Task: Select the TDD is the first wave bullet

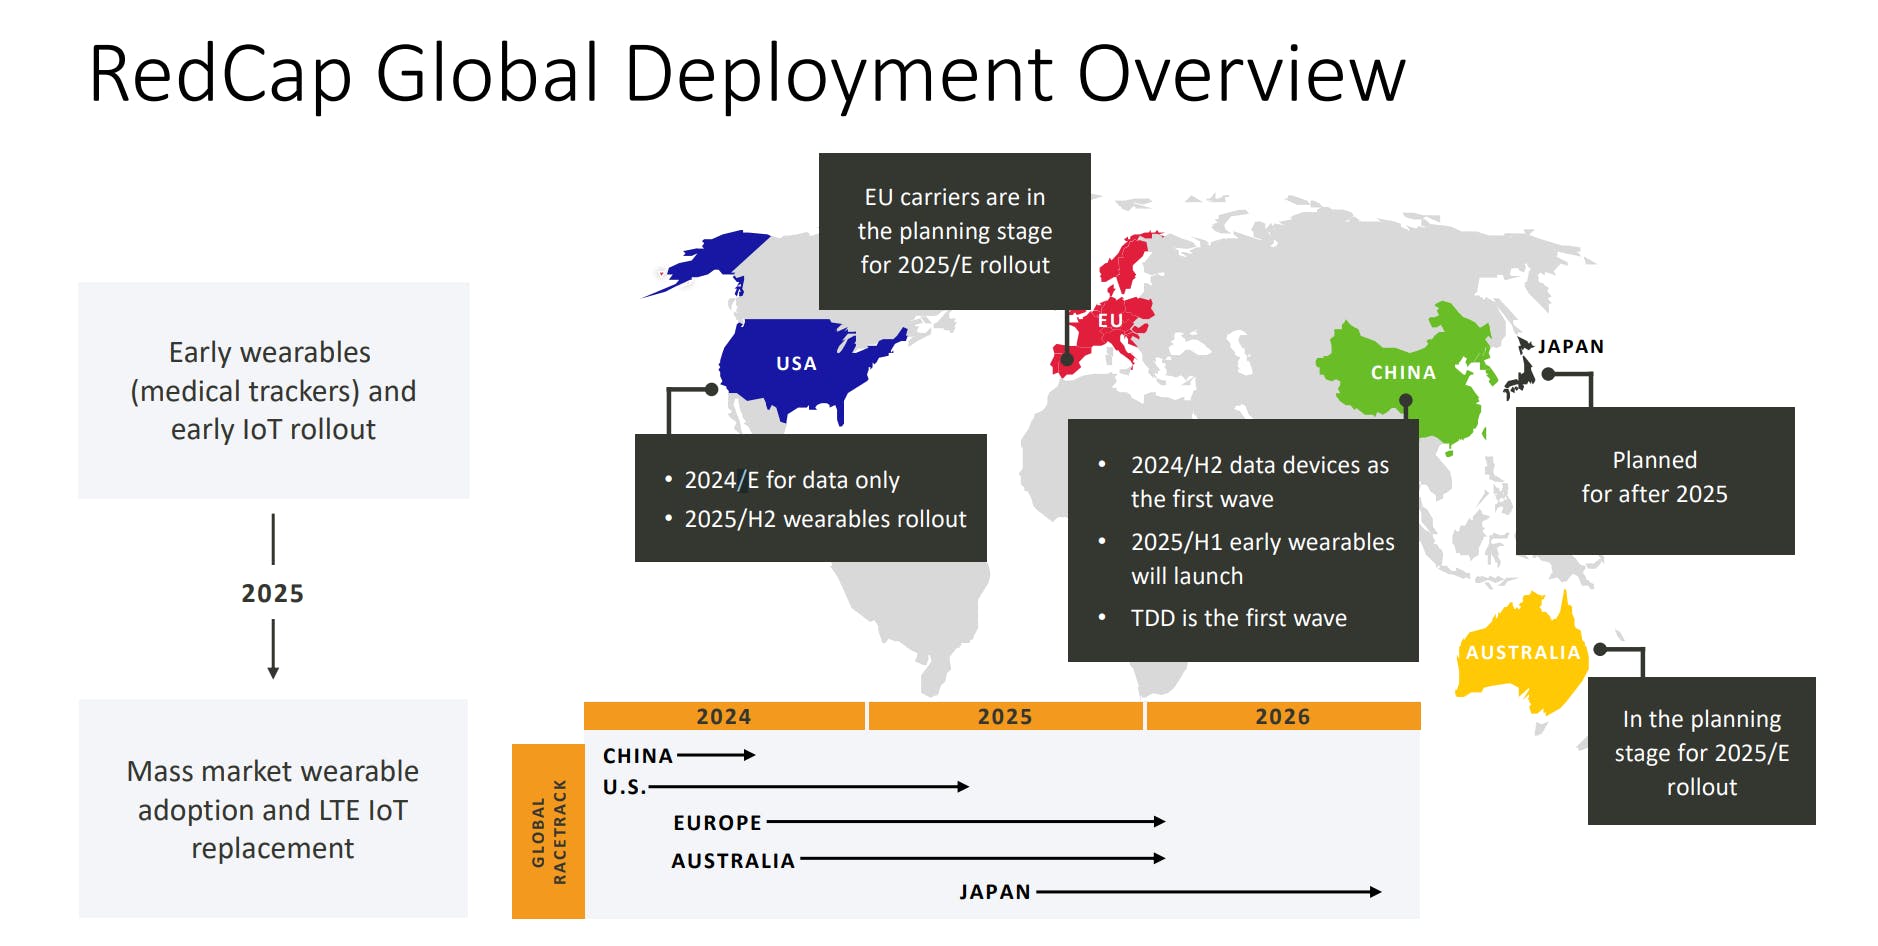Action: pyautogui.click(x=1237, y=618)
